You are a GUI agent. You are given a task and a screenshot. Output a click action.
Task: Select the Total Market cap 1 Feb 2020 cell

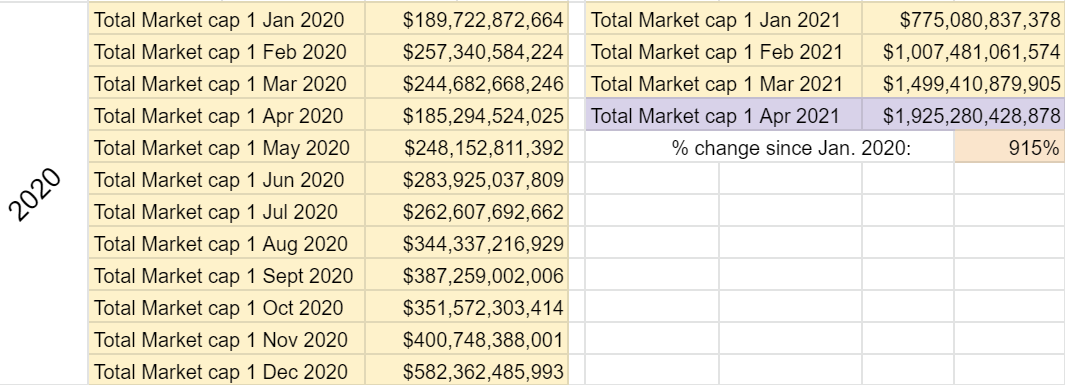tap(227, 52)
